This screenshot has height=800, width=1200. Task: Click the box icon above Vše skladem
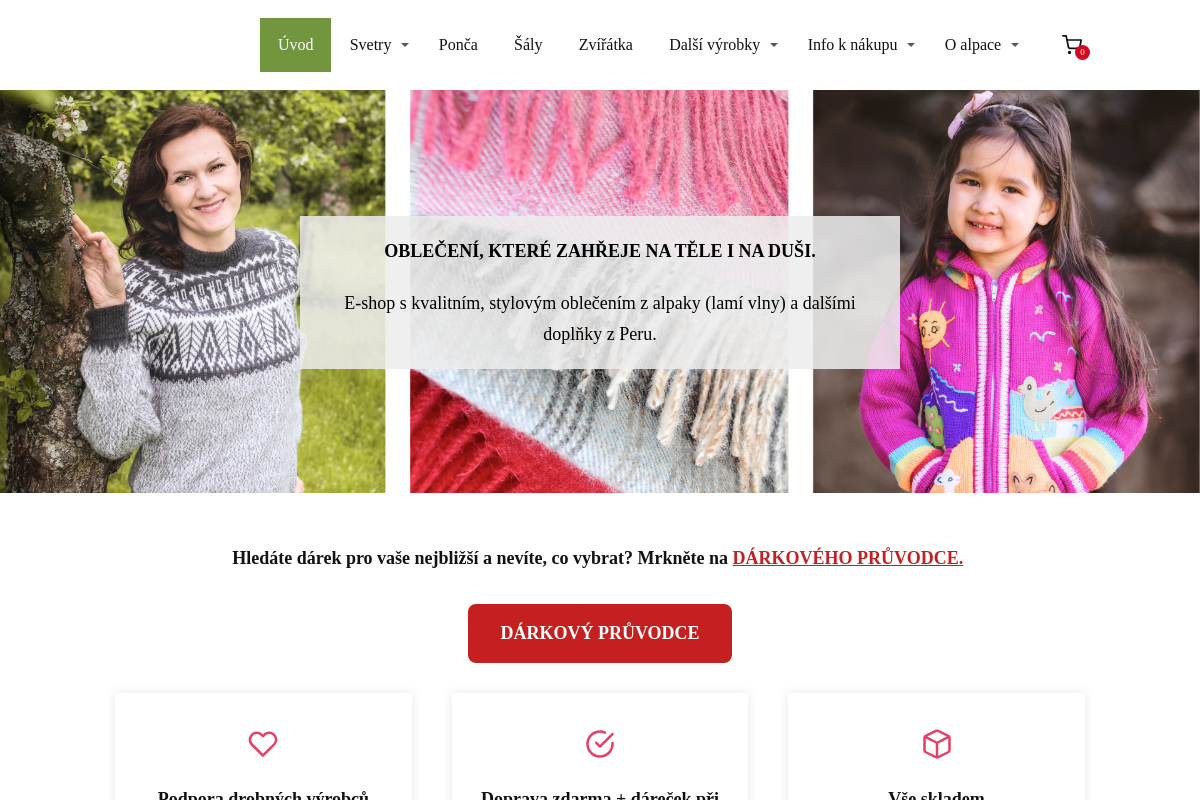937,744
